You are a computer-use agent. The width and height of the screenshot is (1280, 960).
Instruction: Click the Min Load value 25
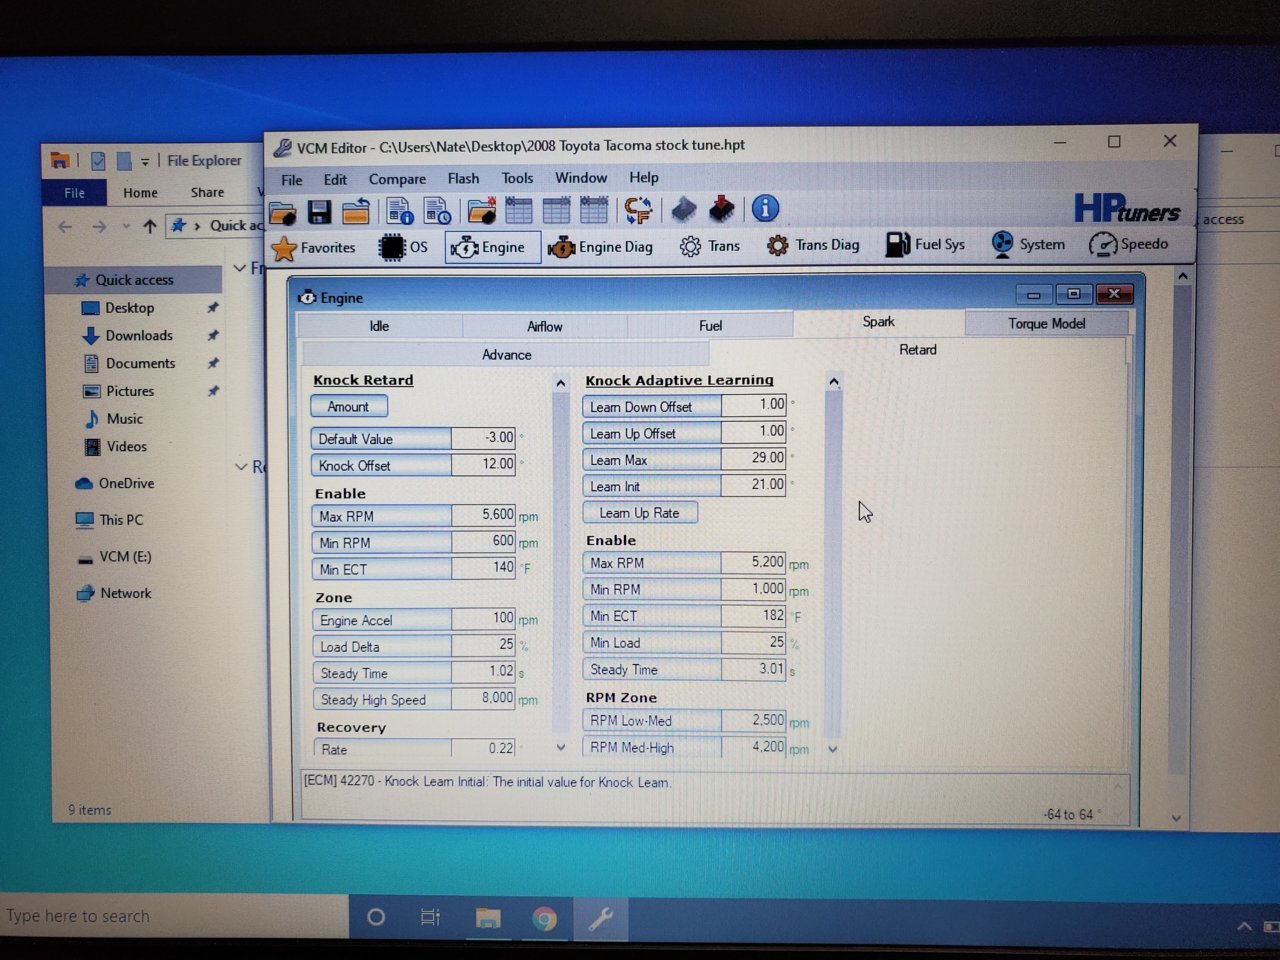tap(753, 642)
